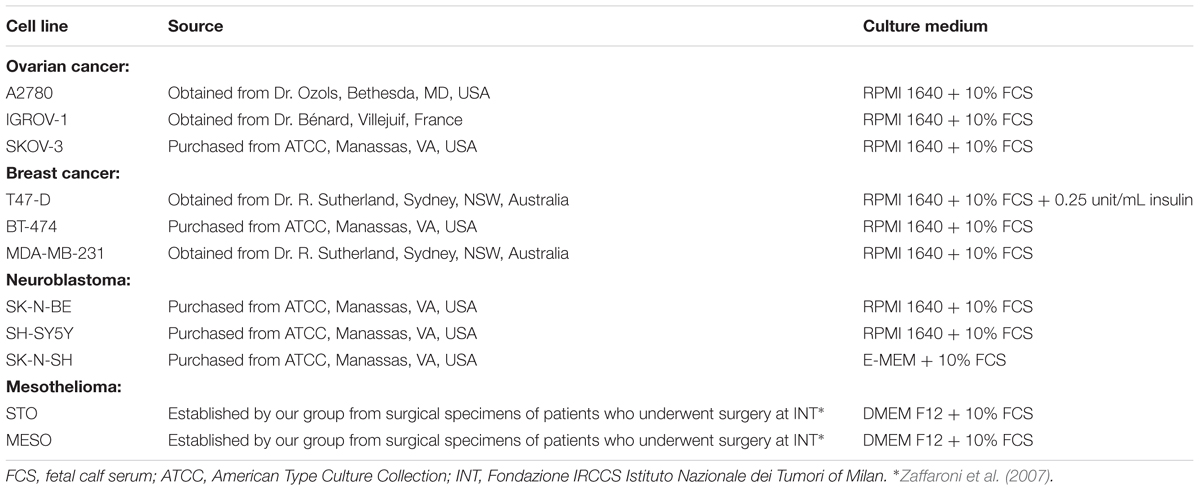Click the Ovarian cancer section heading

click(69, 67)
